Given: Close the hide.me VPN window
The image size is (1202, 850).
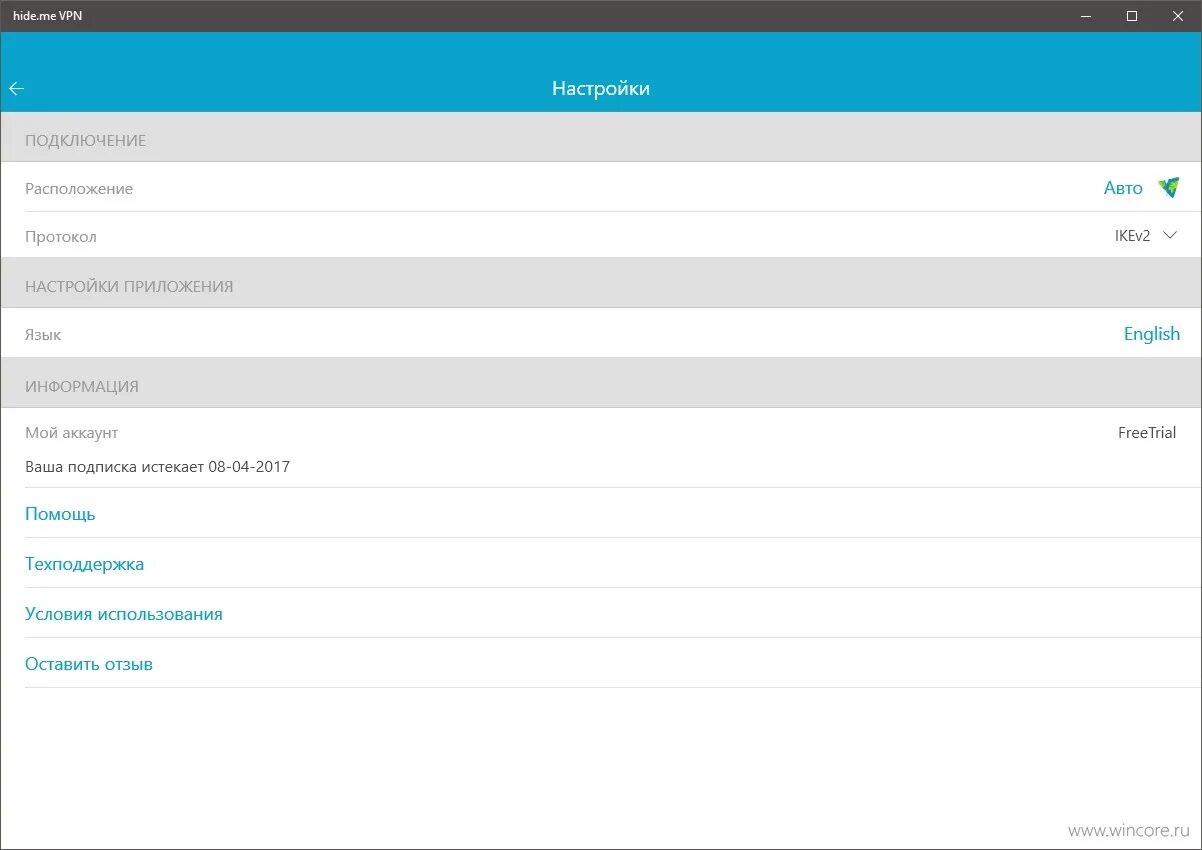Looking at the screenshot, I should tap(1178, 16).
